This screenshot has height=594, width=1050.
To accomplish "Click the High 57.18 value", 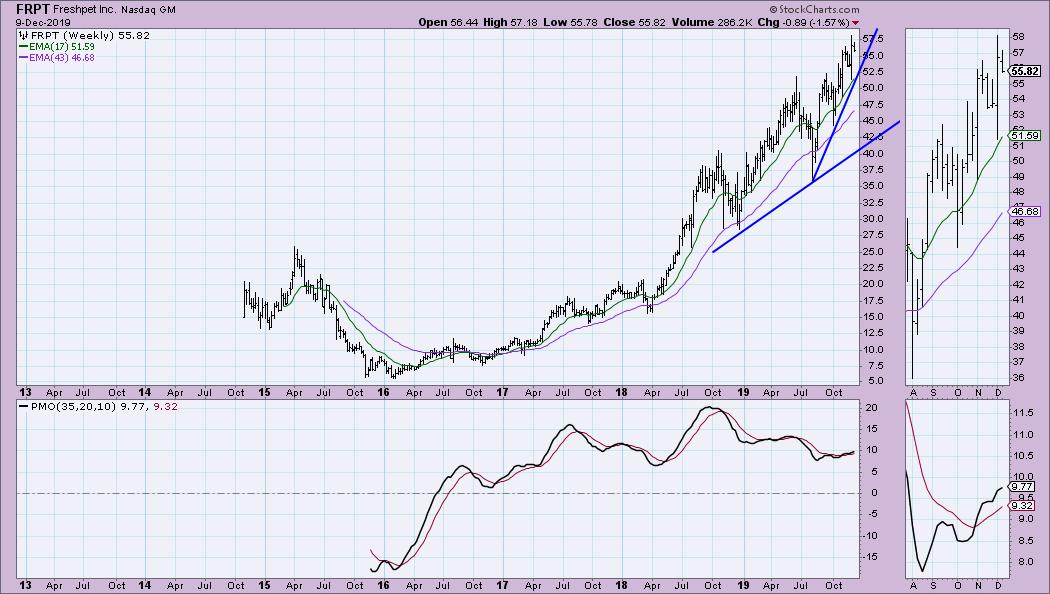I will coord(510,22).
